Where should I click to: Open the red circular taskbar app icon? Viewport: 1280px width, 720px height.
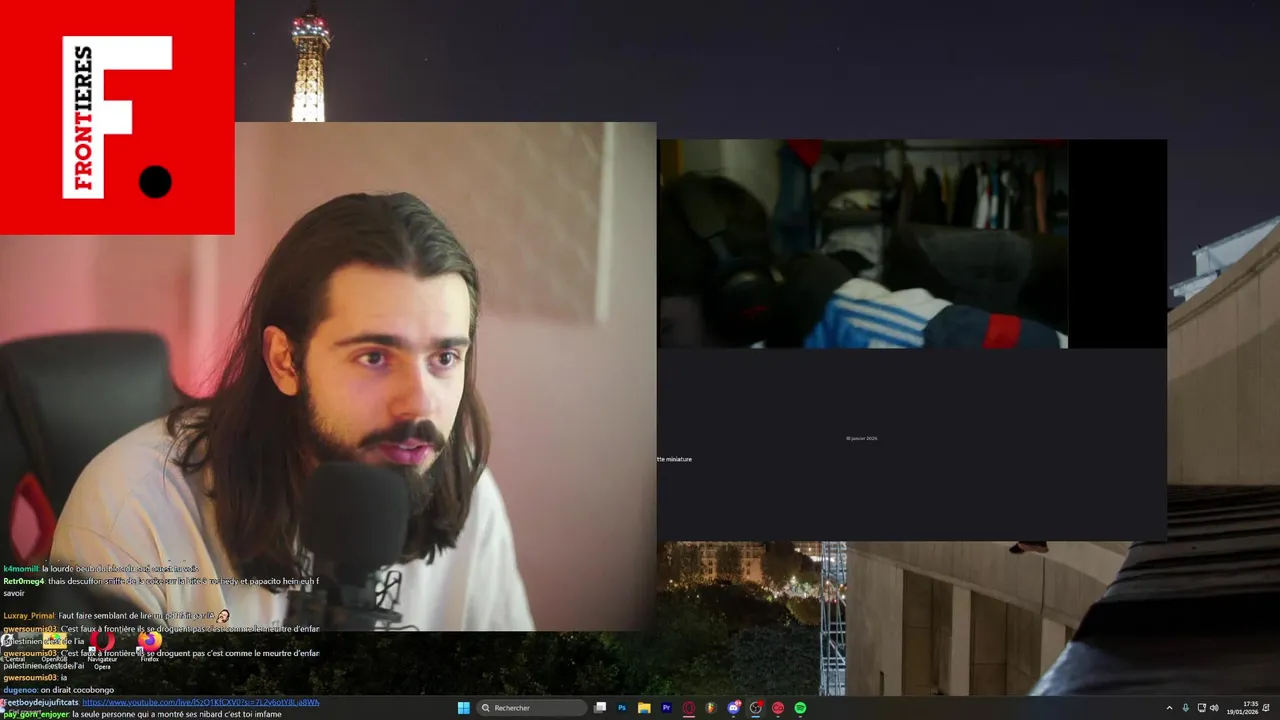click(778, 708)
